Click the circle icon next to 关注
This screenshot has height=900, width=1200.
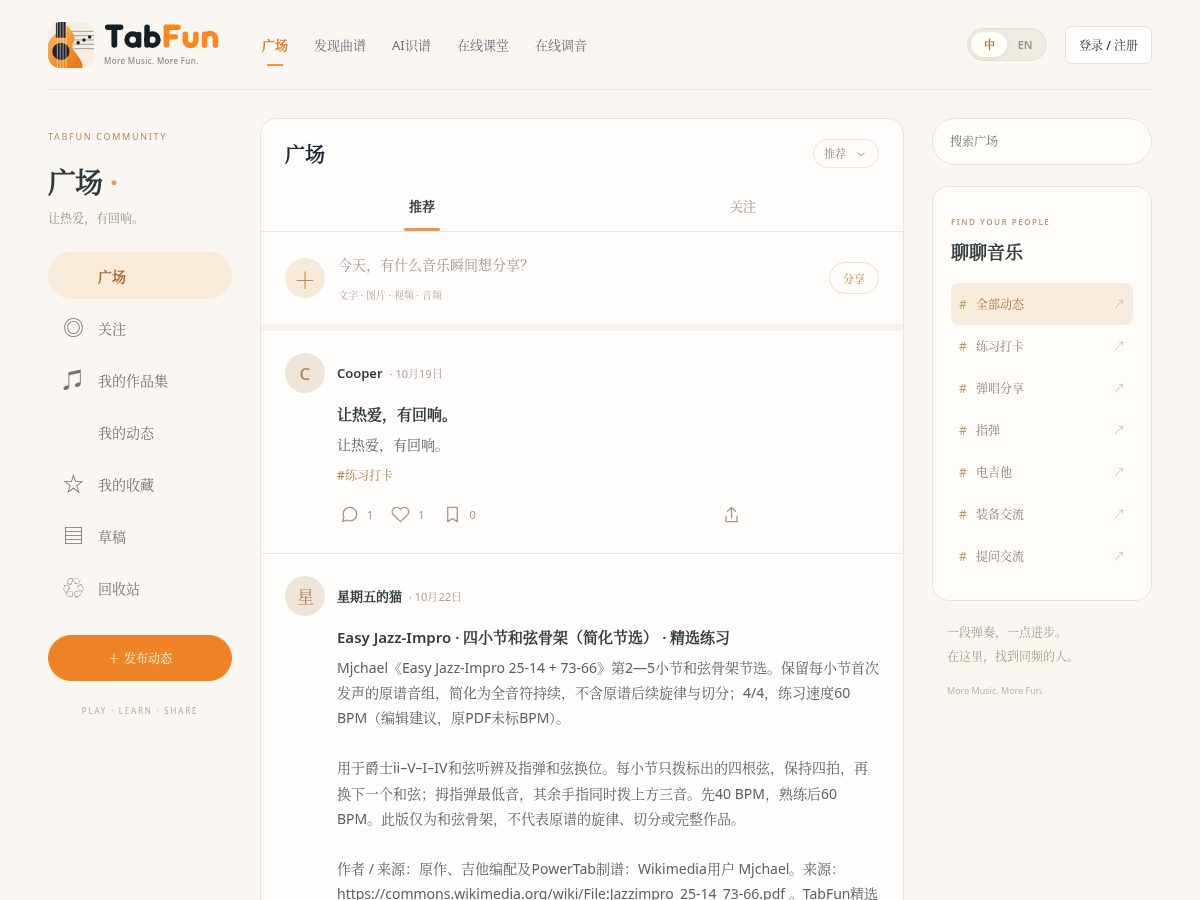click(73, 327)
